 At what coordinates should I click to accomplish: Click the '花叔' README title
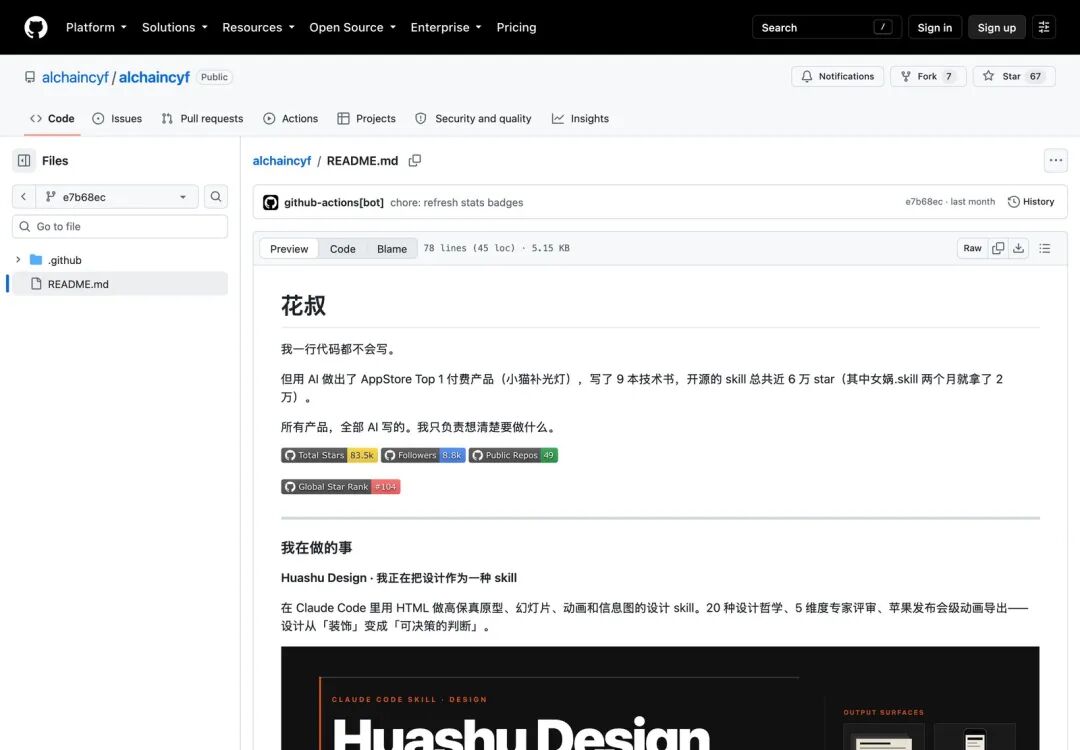tap(303, 306)
